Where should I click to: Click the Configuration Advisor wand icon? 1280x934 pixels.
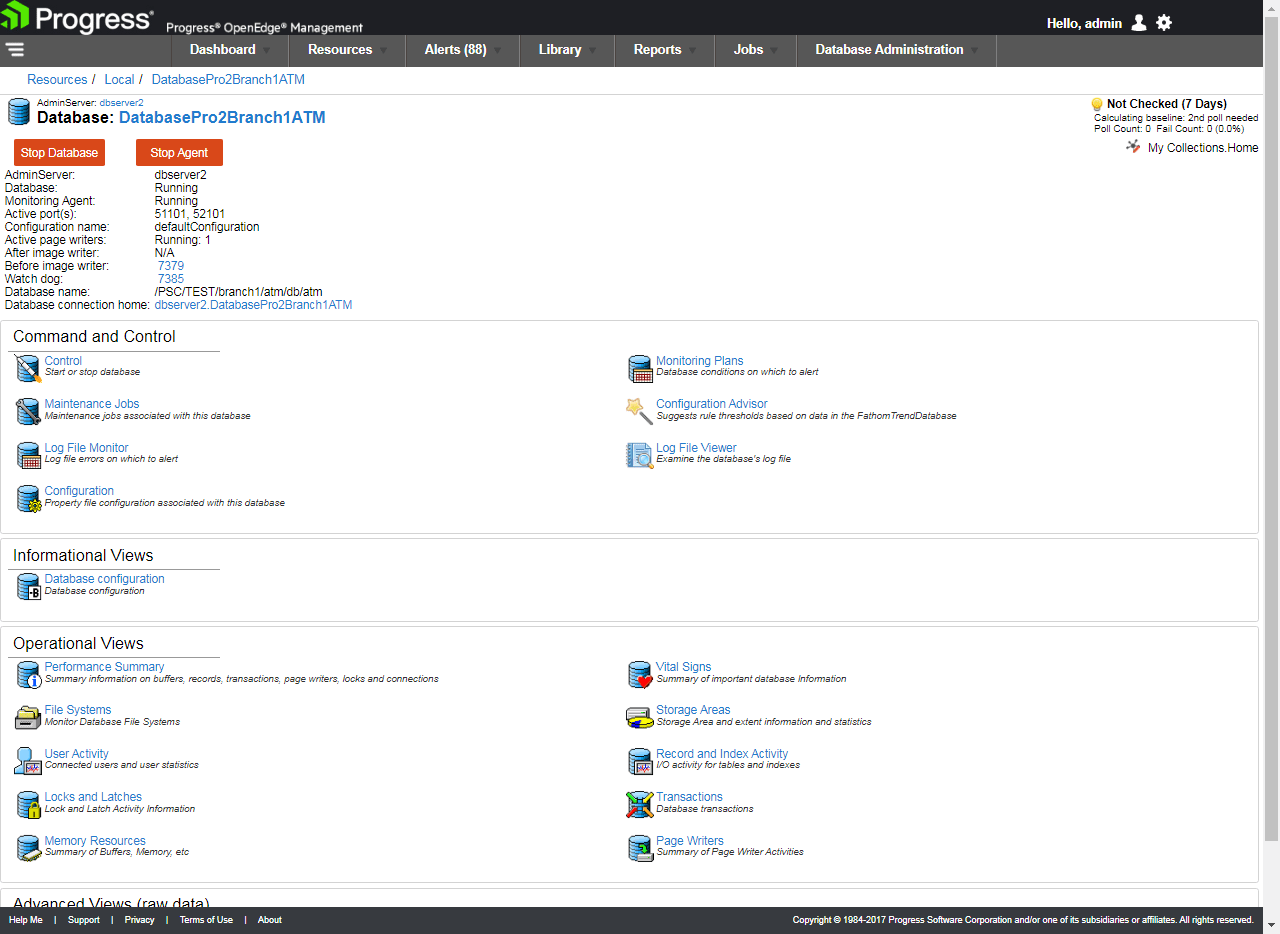640,411
